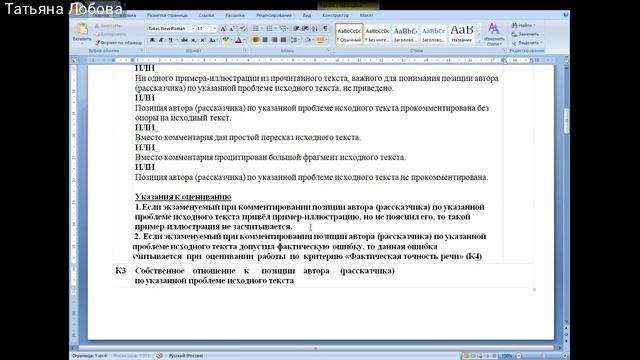Image resolution: width=640 pixels, height=360 pixels.
Task: Open the Рецензирование (Review) ribbon tab
Action: (x=273, y=16)
